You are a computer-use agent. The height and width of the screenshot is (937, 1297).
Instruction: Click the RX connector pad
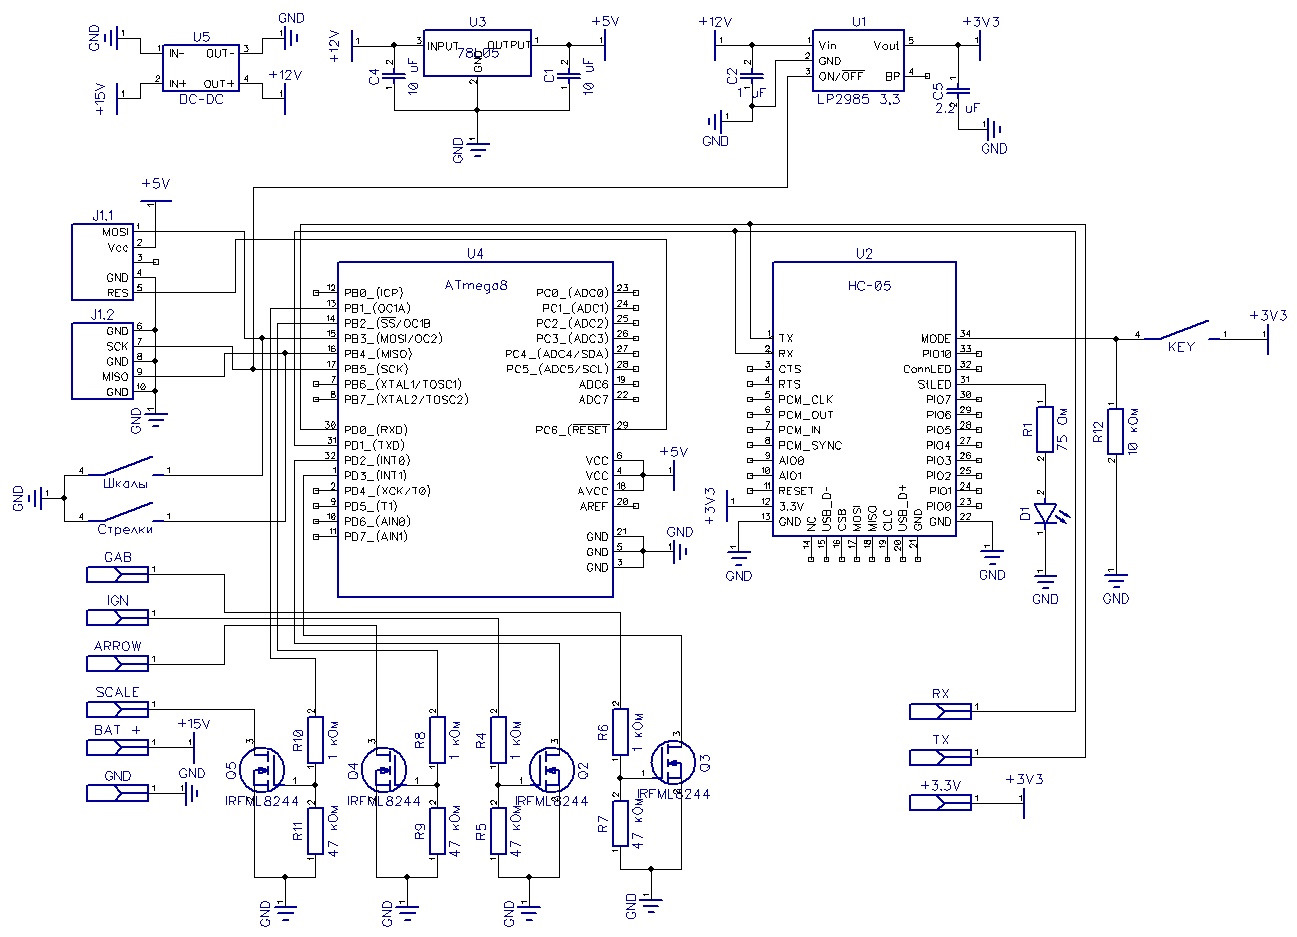click(x=940, y=711)
